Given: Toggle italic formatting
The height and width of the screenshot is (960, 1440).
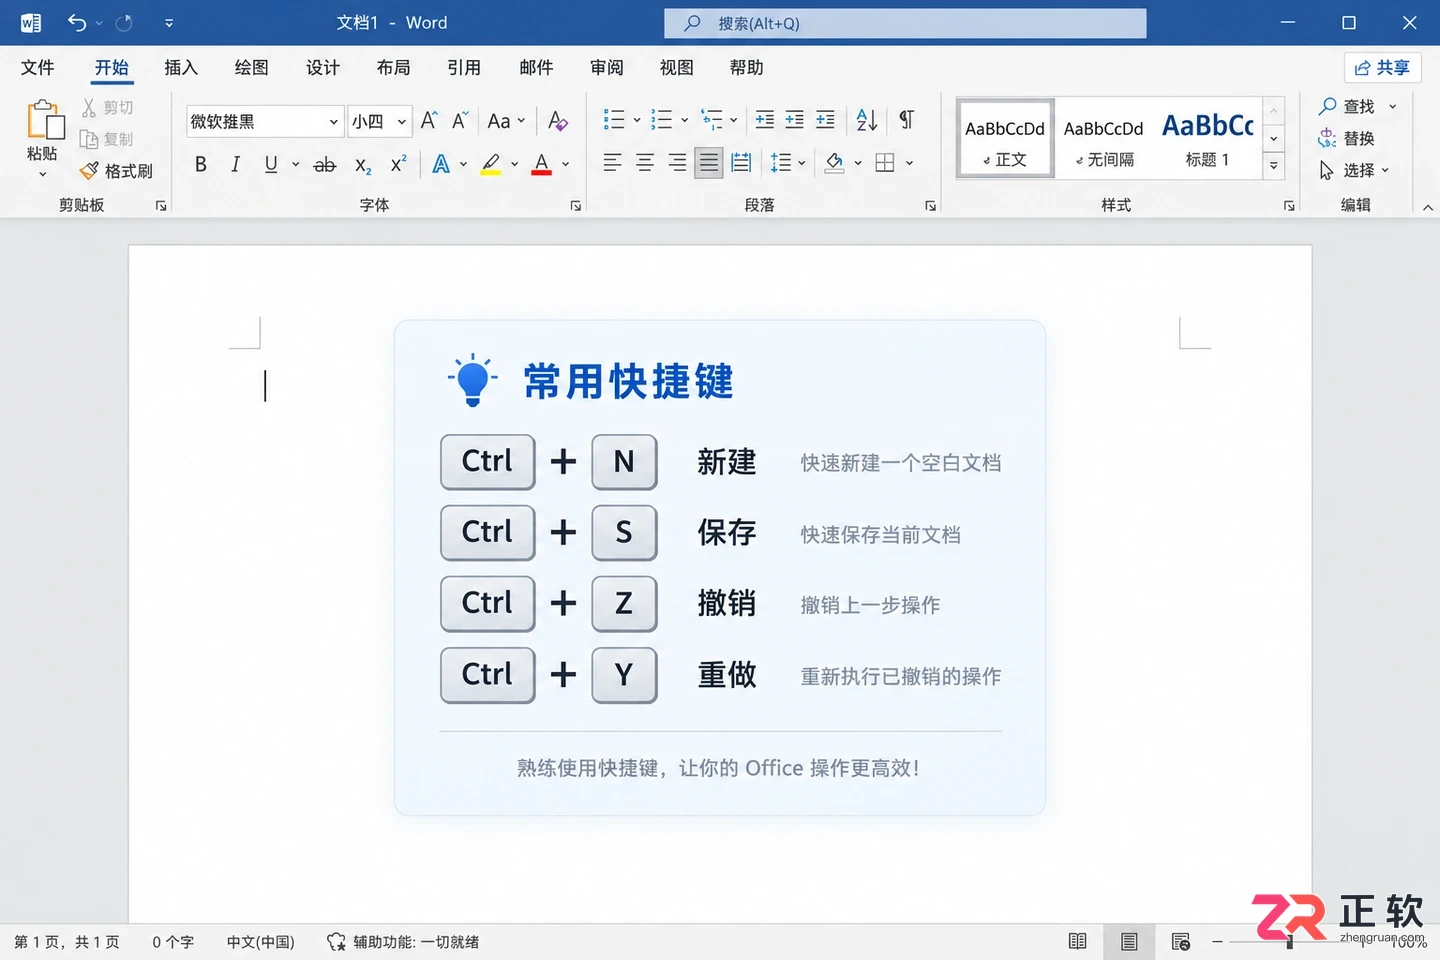Looking at the screenshot, I should click(x=235, y=164).
